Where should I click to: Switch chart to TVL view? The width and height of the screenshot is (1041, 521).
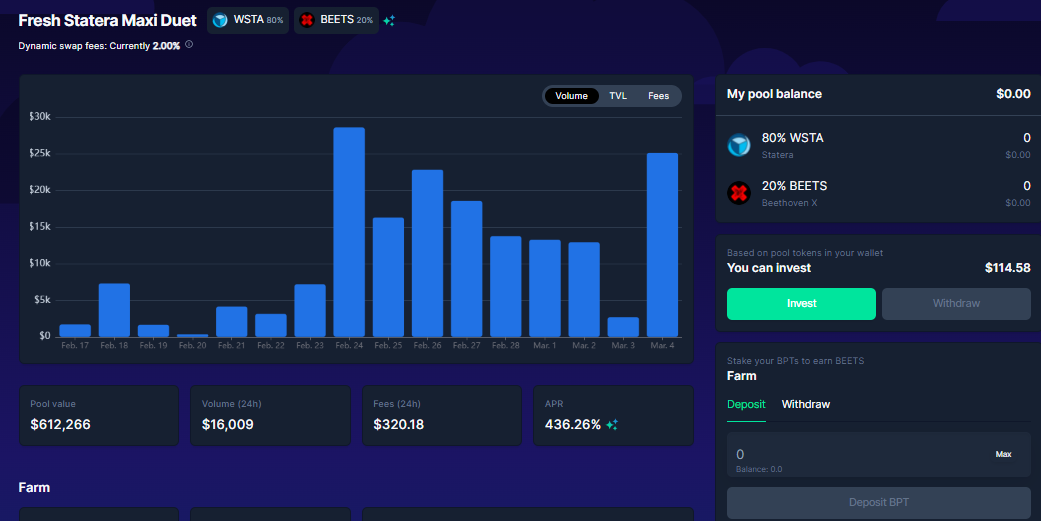[x=618, y=96]
